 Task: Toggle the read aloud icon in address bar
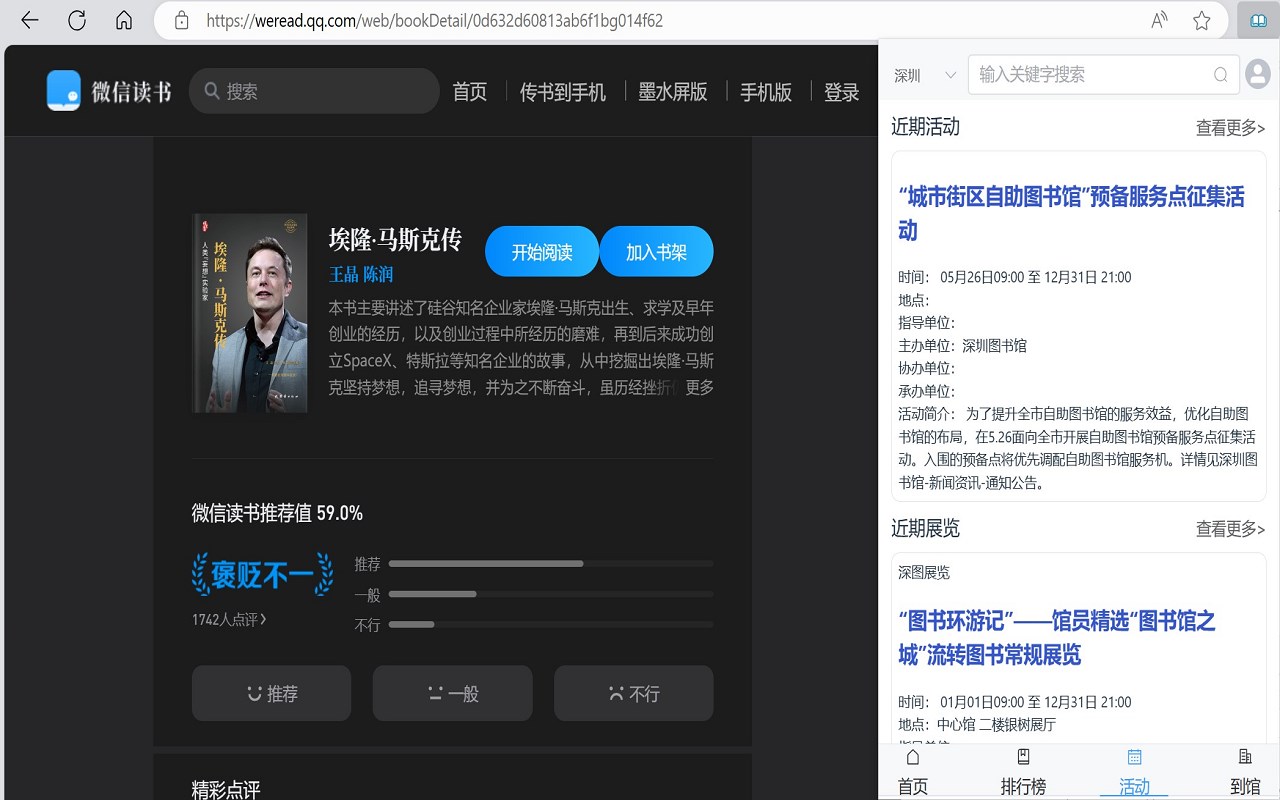[1159, 20]
